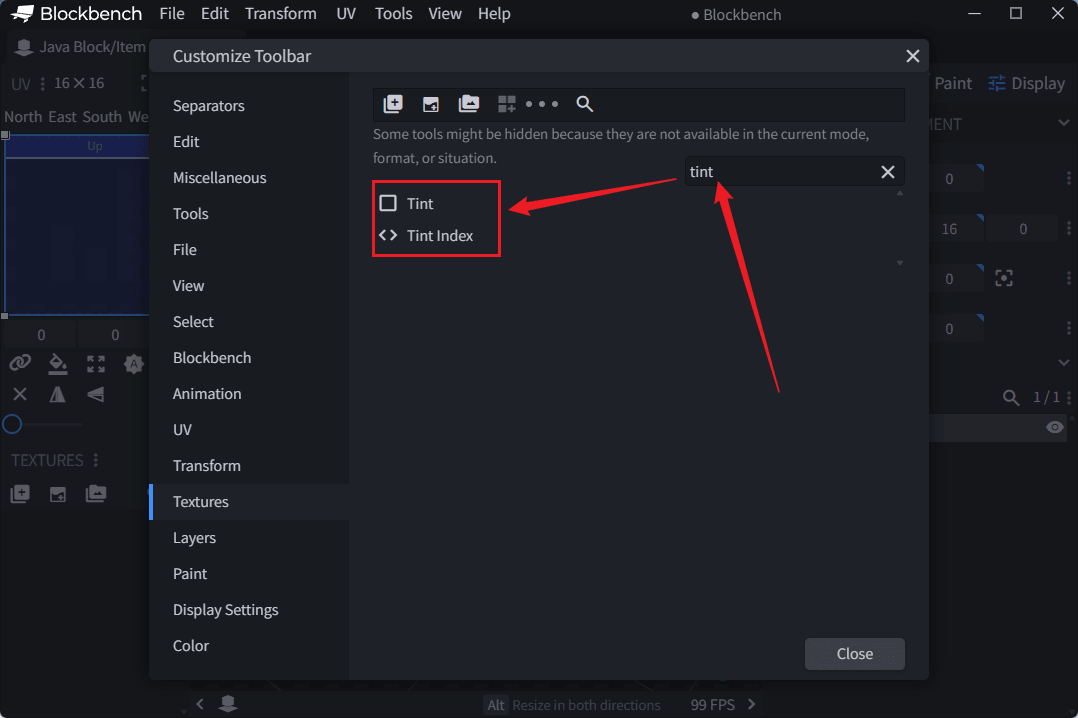Open Color category
The image size is (1078, 718).
[x=250, y=646]
